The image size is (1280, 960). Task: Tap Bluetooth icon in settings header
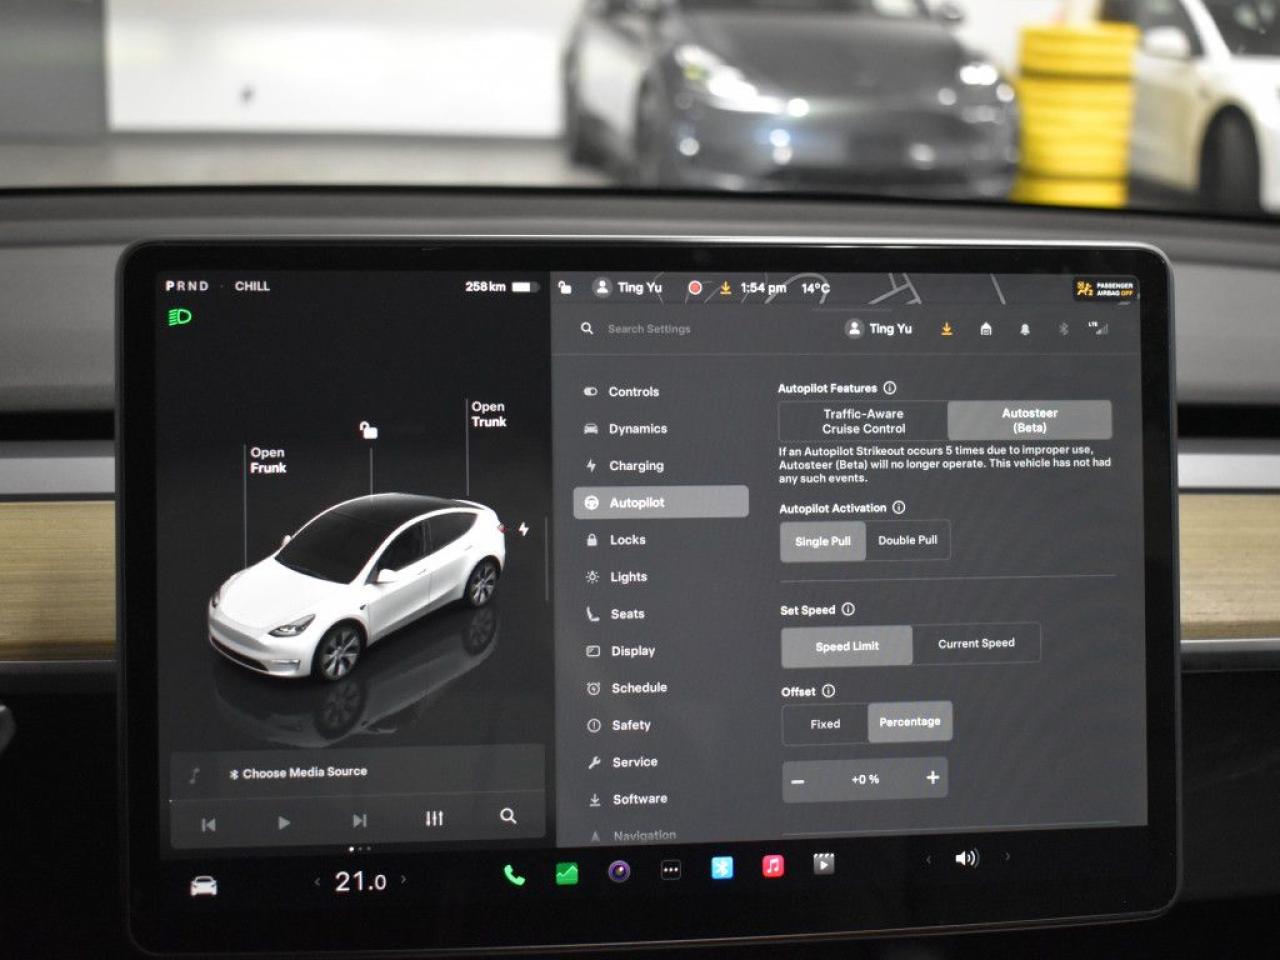pyautogui.click(x=1063, y=329)
